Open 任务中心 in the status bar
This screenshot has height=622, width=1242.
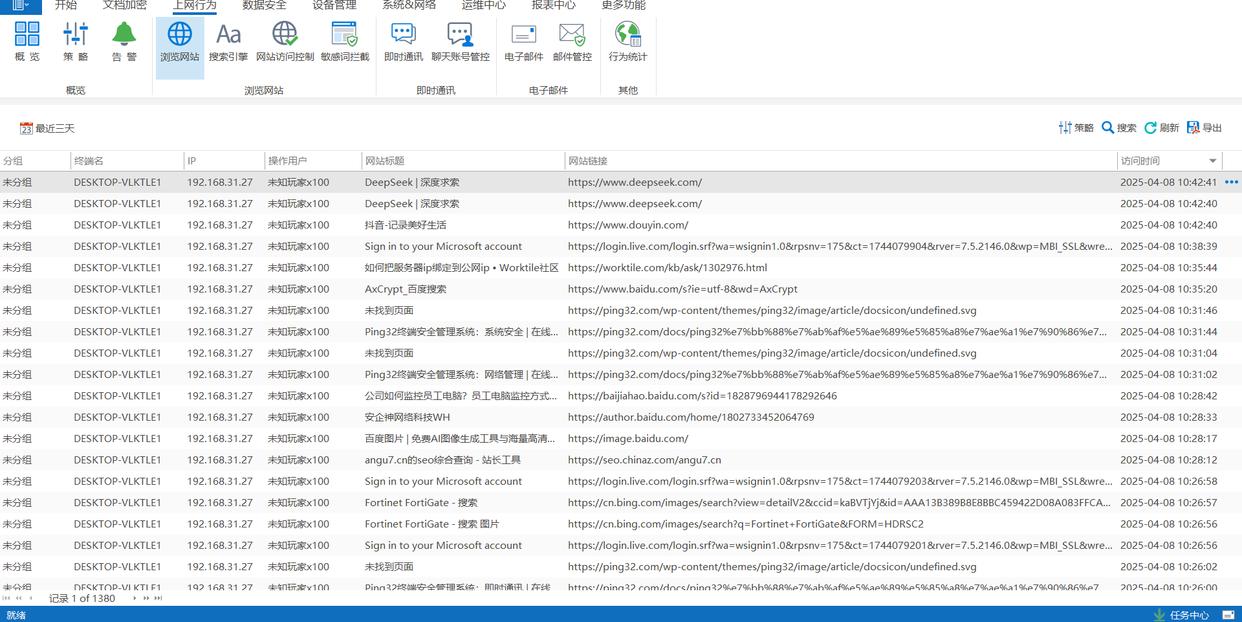[1181, 615]
